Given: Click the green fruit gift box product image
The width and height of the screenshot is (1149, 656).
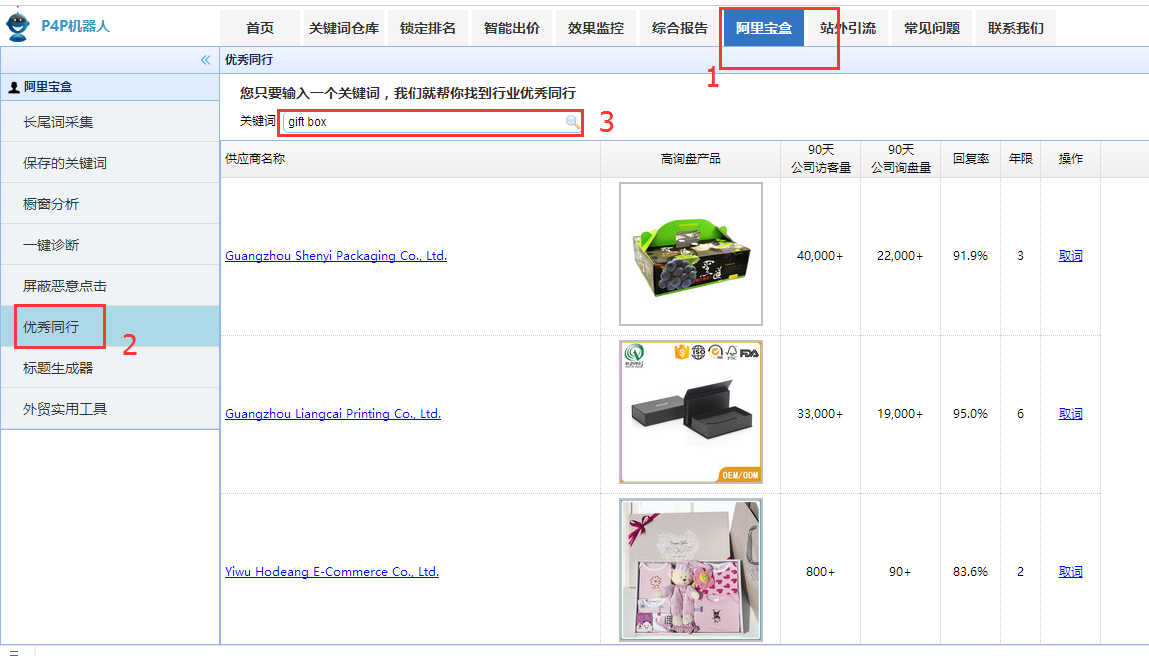Looking at the screenshot, I should click(691, 254).
